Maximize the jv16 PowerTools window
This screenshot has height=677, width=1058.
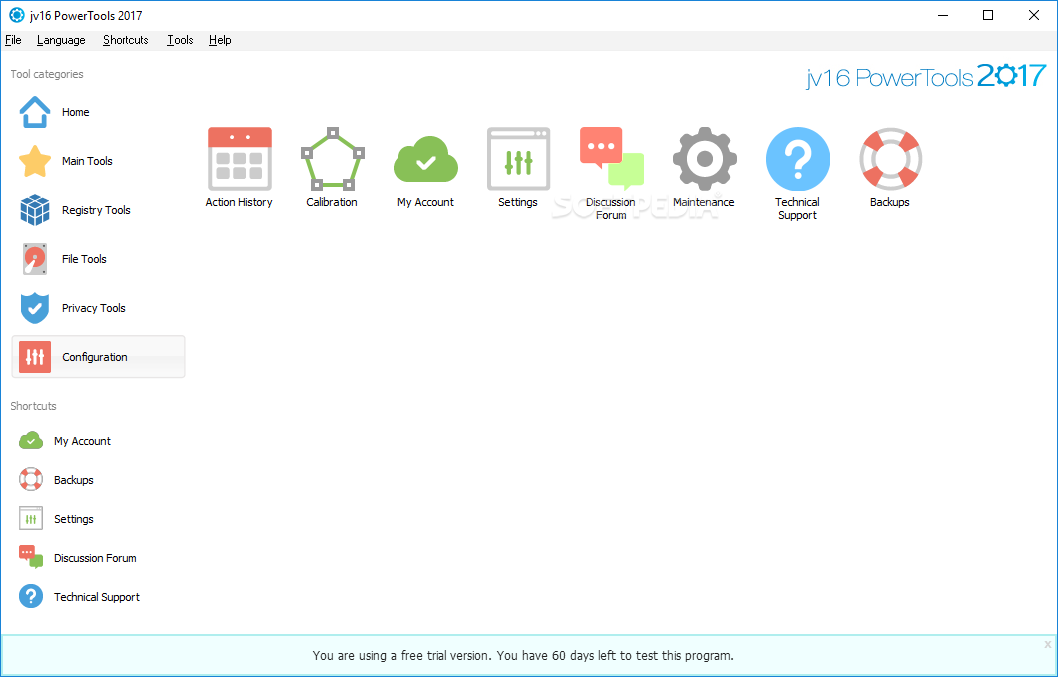point(988,15)
